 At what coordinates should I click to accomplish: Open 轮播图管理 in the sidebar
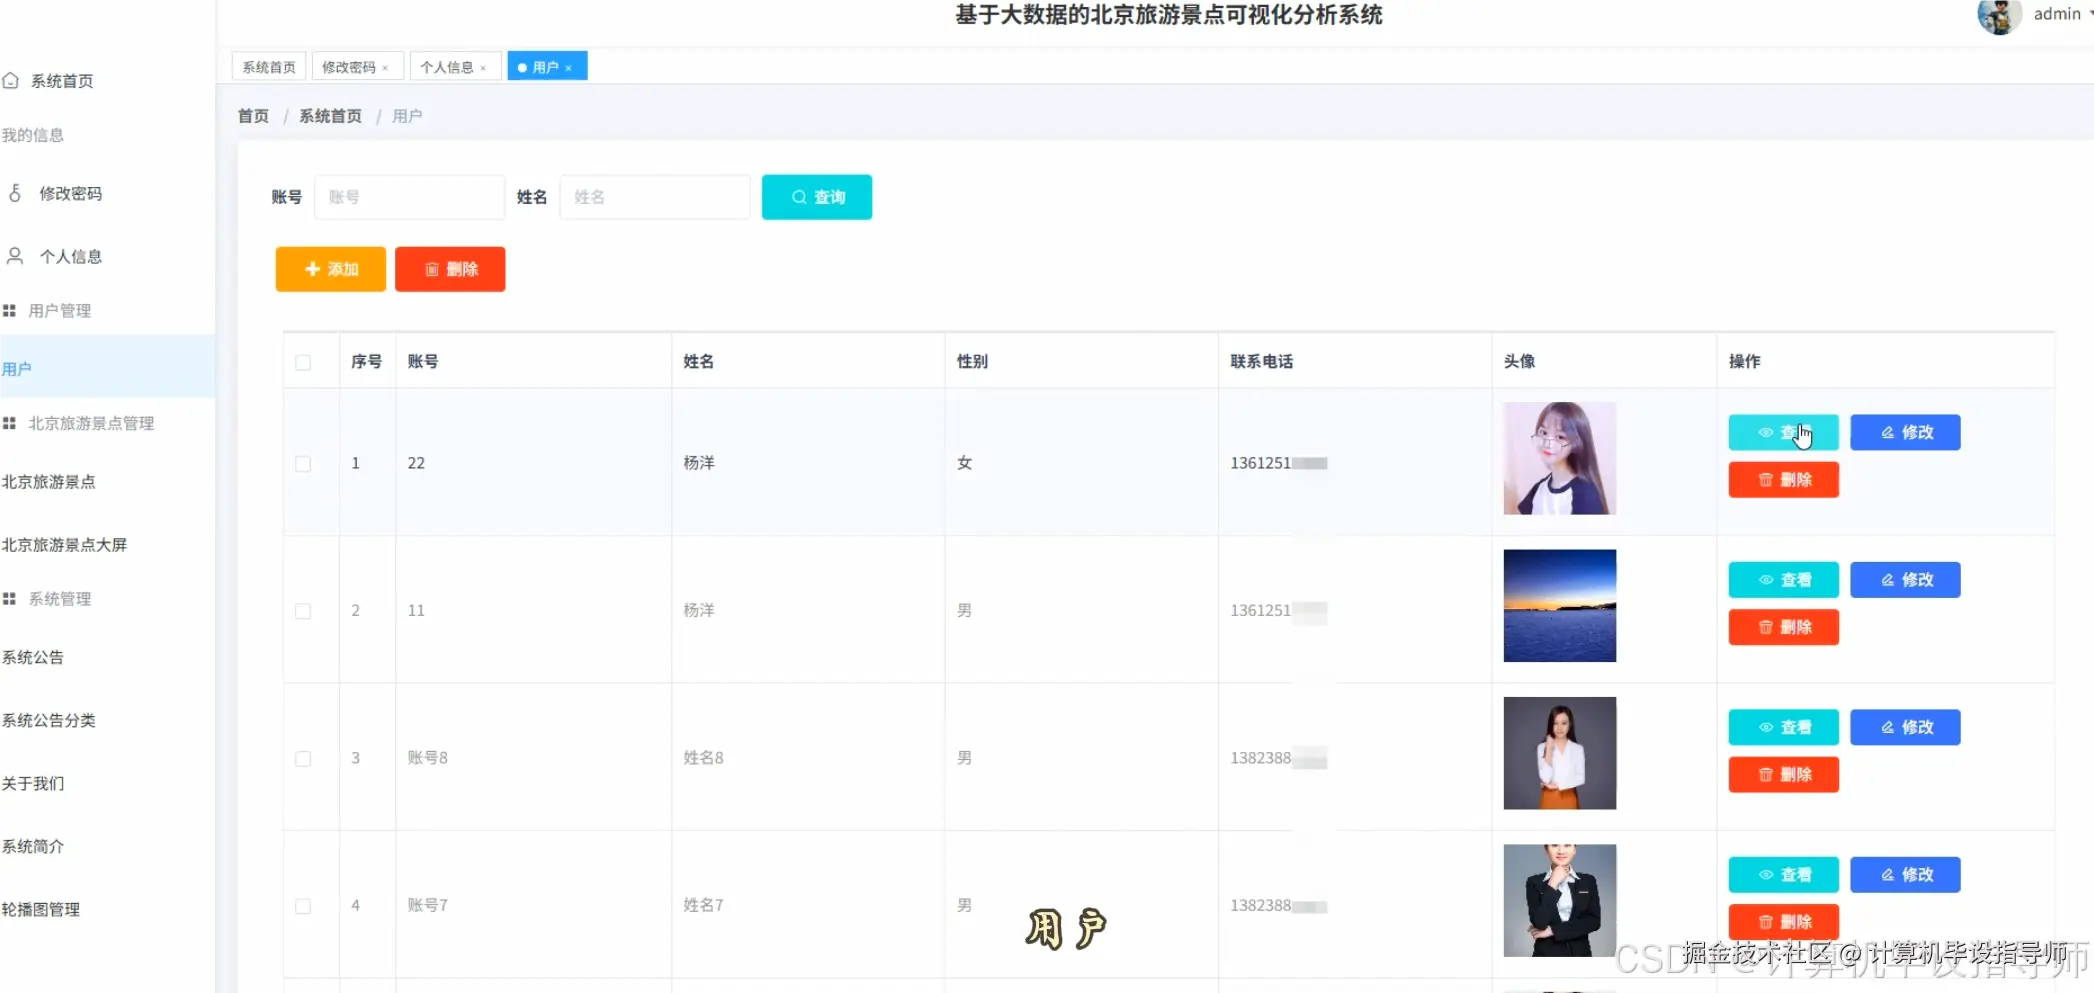coord(42,909)
